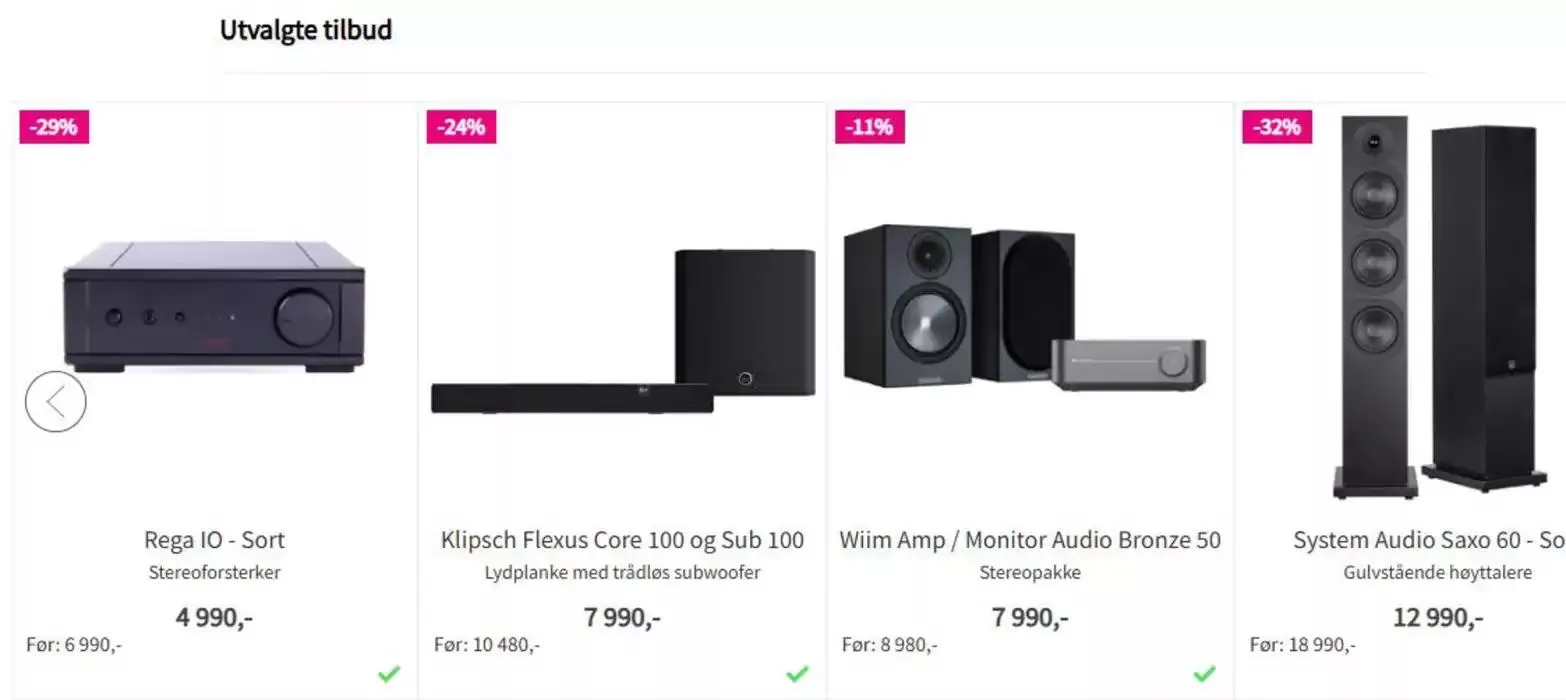Viewport: 1566px width, 700px height.
Task: Open Klipsch Flexus Core 100 og Sub 100
Action: pyautogui.click(x=622, y=541)
